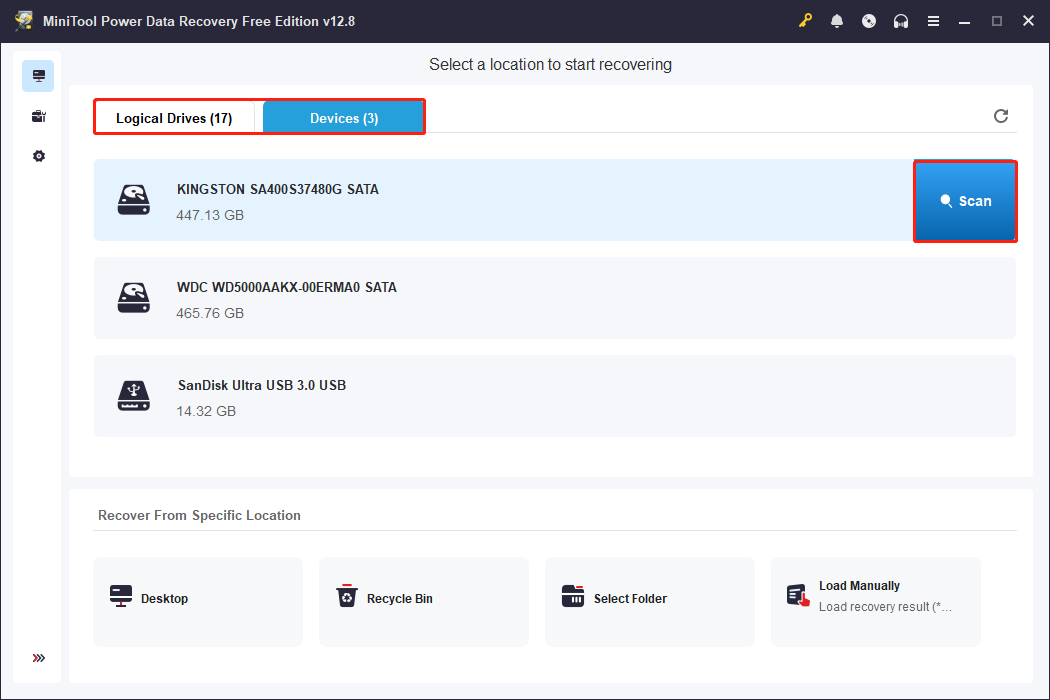Select the KINGSTON SA400S37480G SATA drive

coord(500,201)
